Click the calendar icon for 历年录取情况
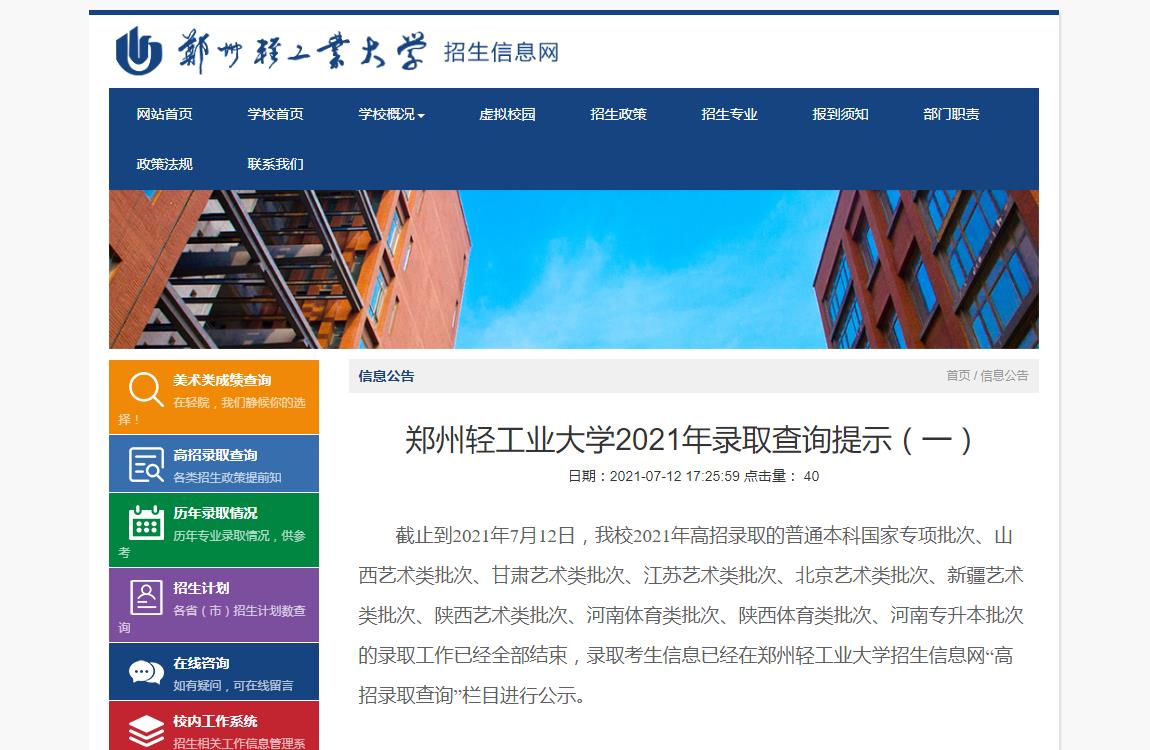This screenshot has height=750, width=1150. point(146,522)
